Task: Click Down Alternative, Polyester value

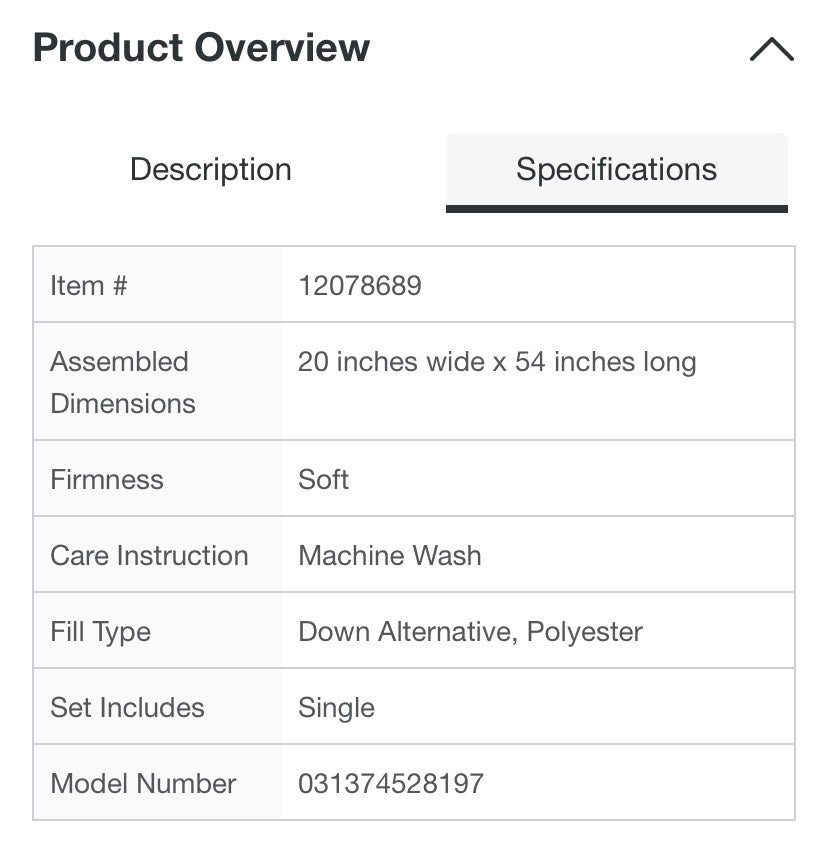Action: [470, 632]
